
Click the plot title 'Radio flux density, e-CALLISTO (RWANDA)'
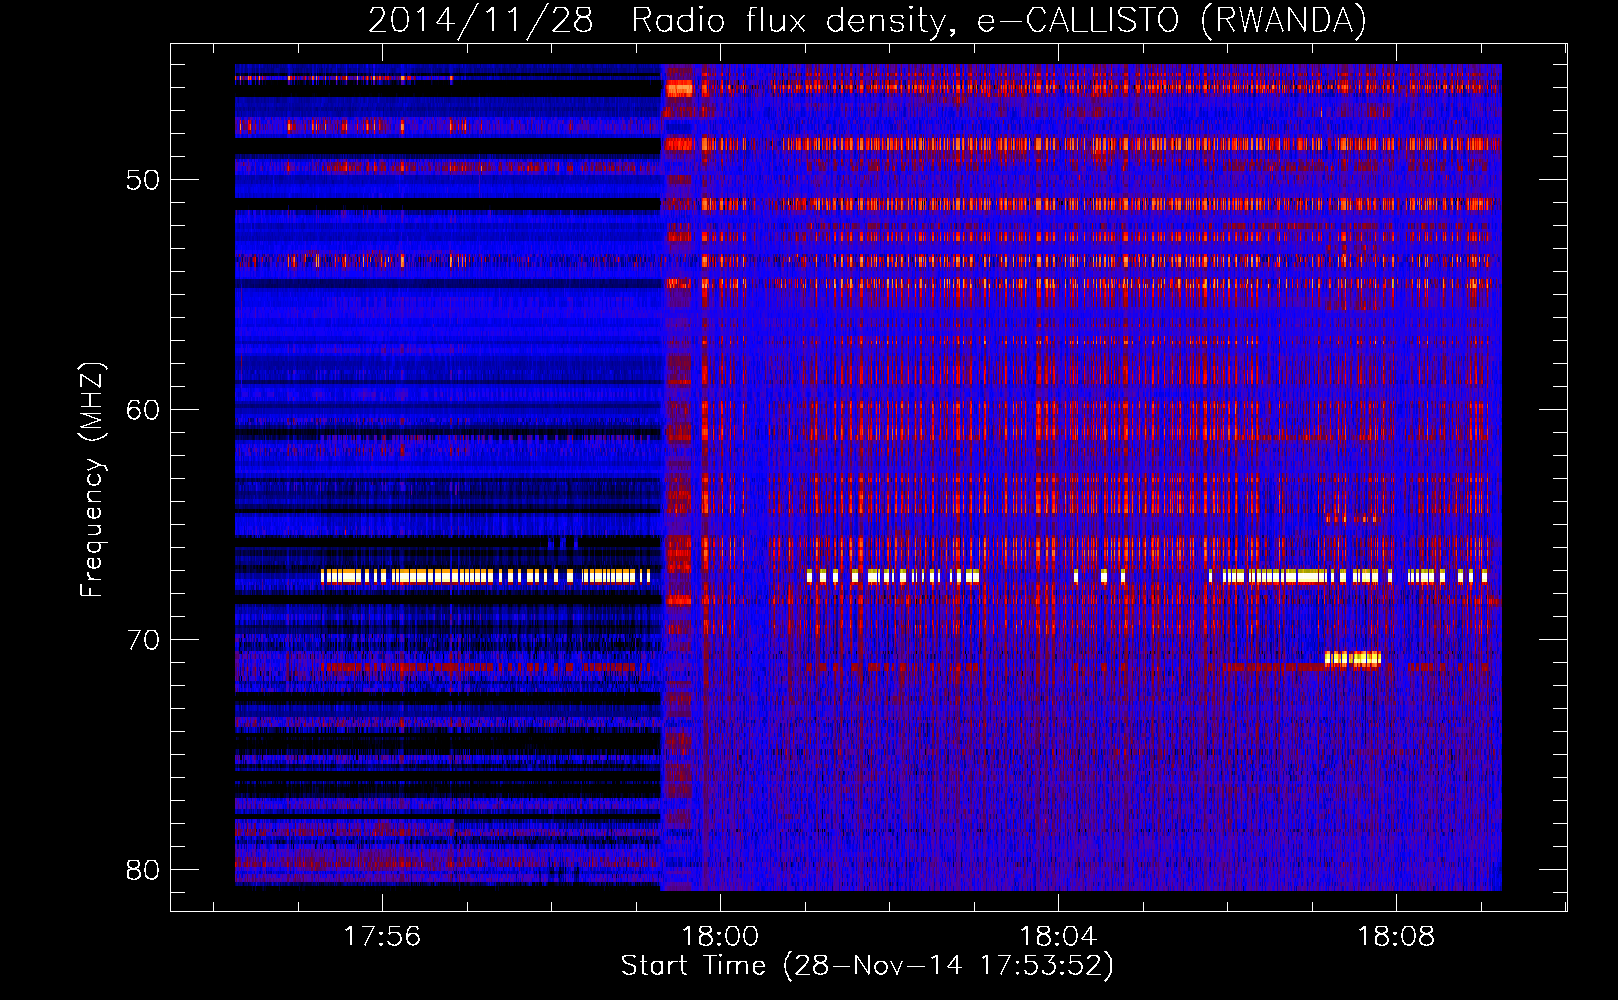[x=998, y=21]
